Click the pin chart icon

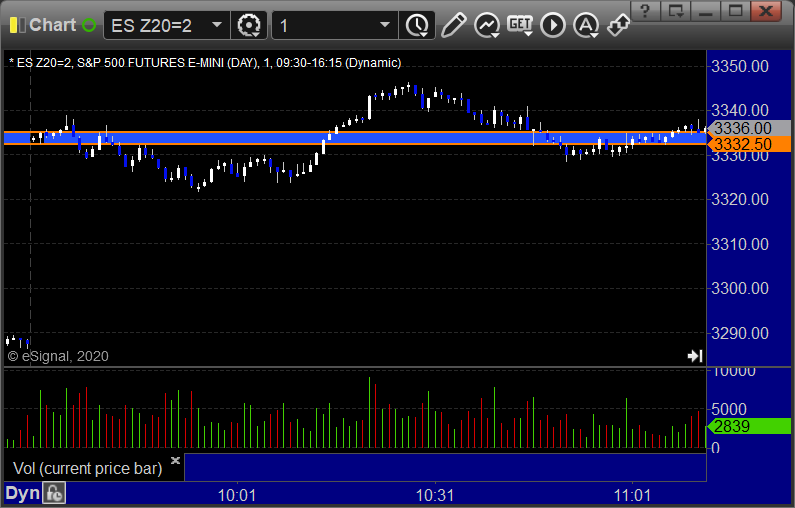tap(618, 25)
